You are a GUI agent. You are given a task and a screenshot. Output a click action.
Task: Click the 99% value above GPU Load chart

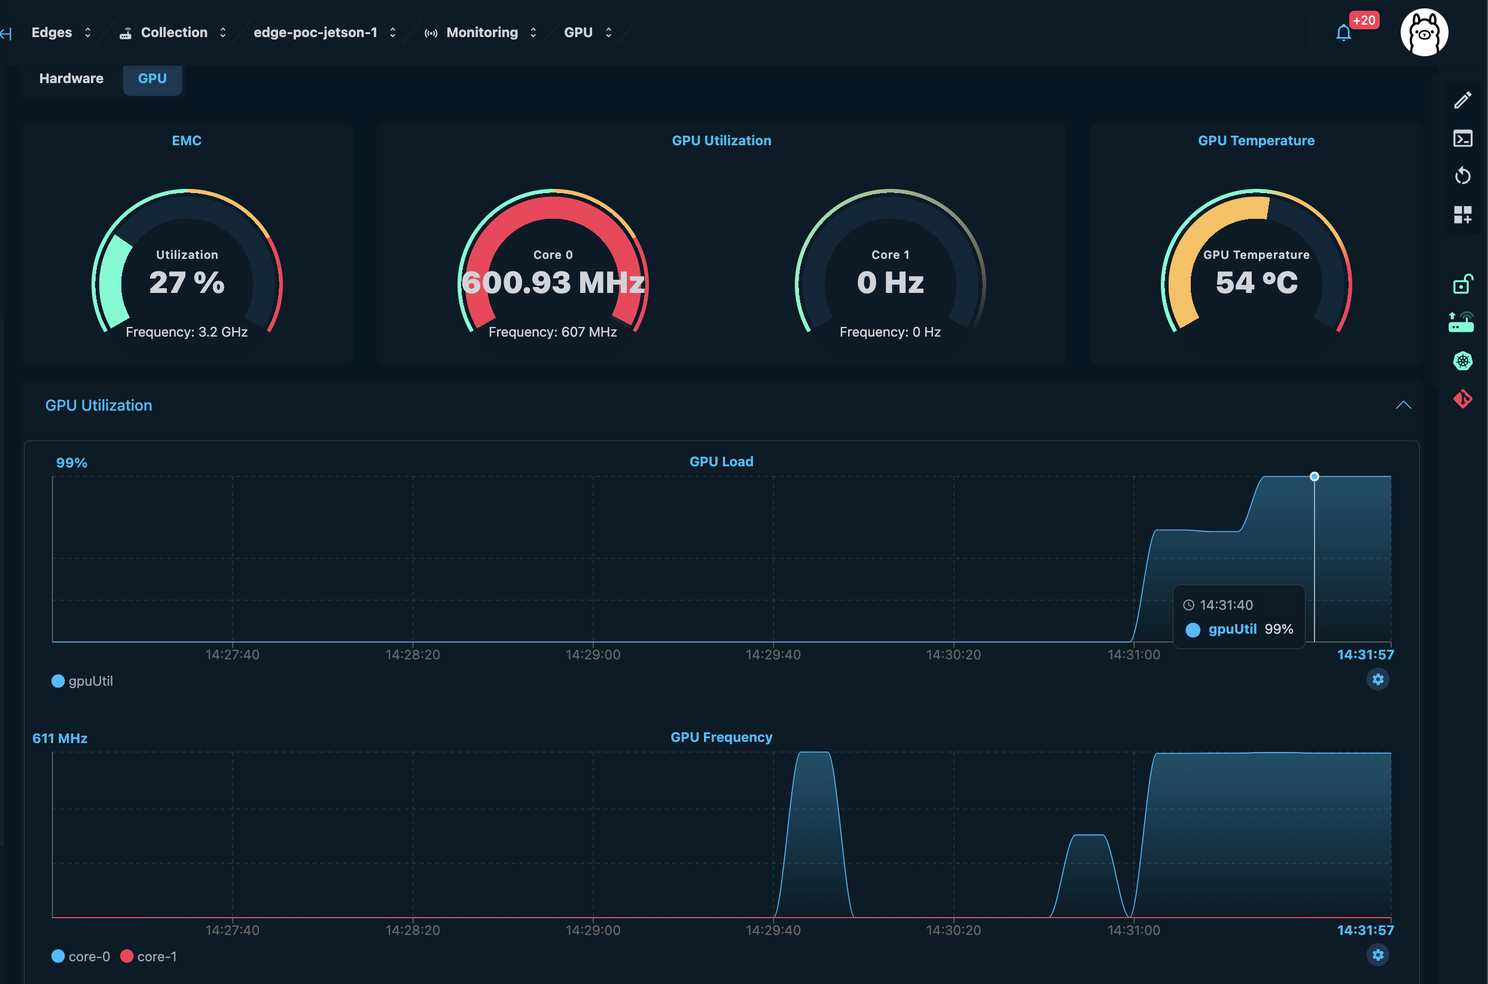(x=72, y=463)
